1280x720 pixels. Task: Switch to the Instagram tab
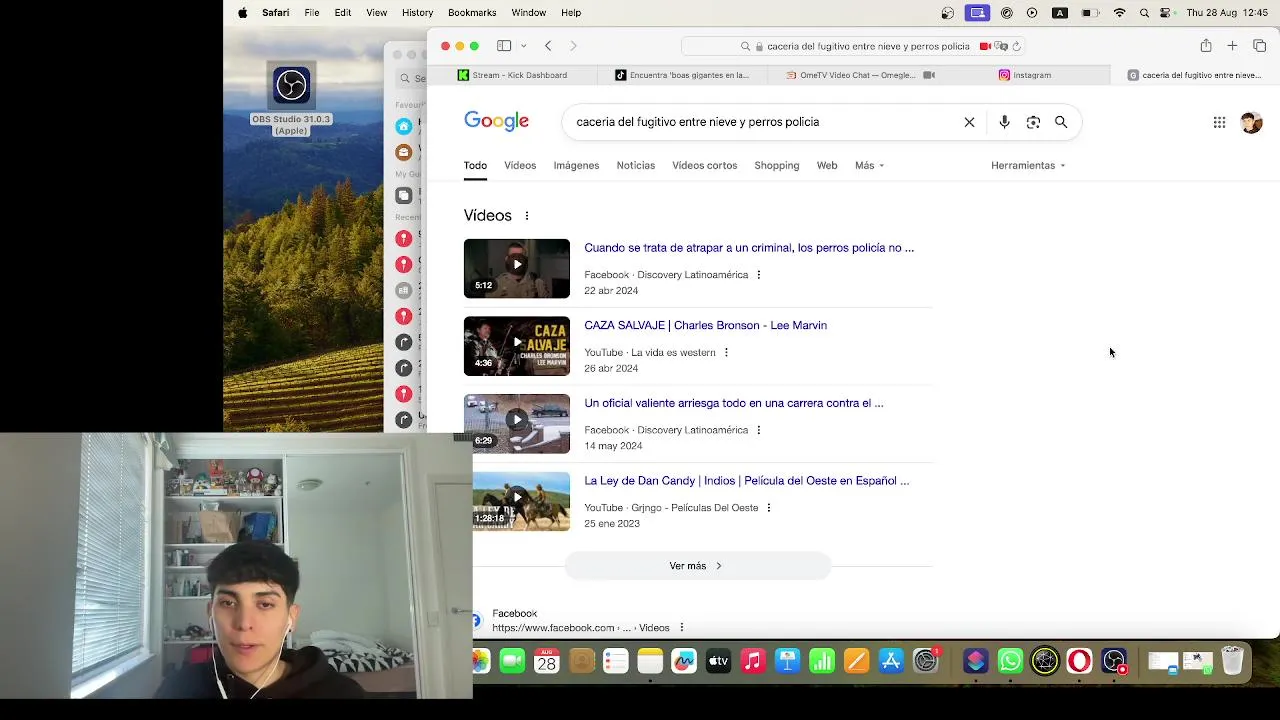[1025, 75]
